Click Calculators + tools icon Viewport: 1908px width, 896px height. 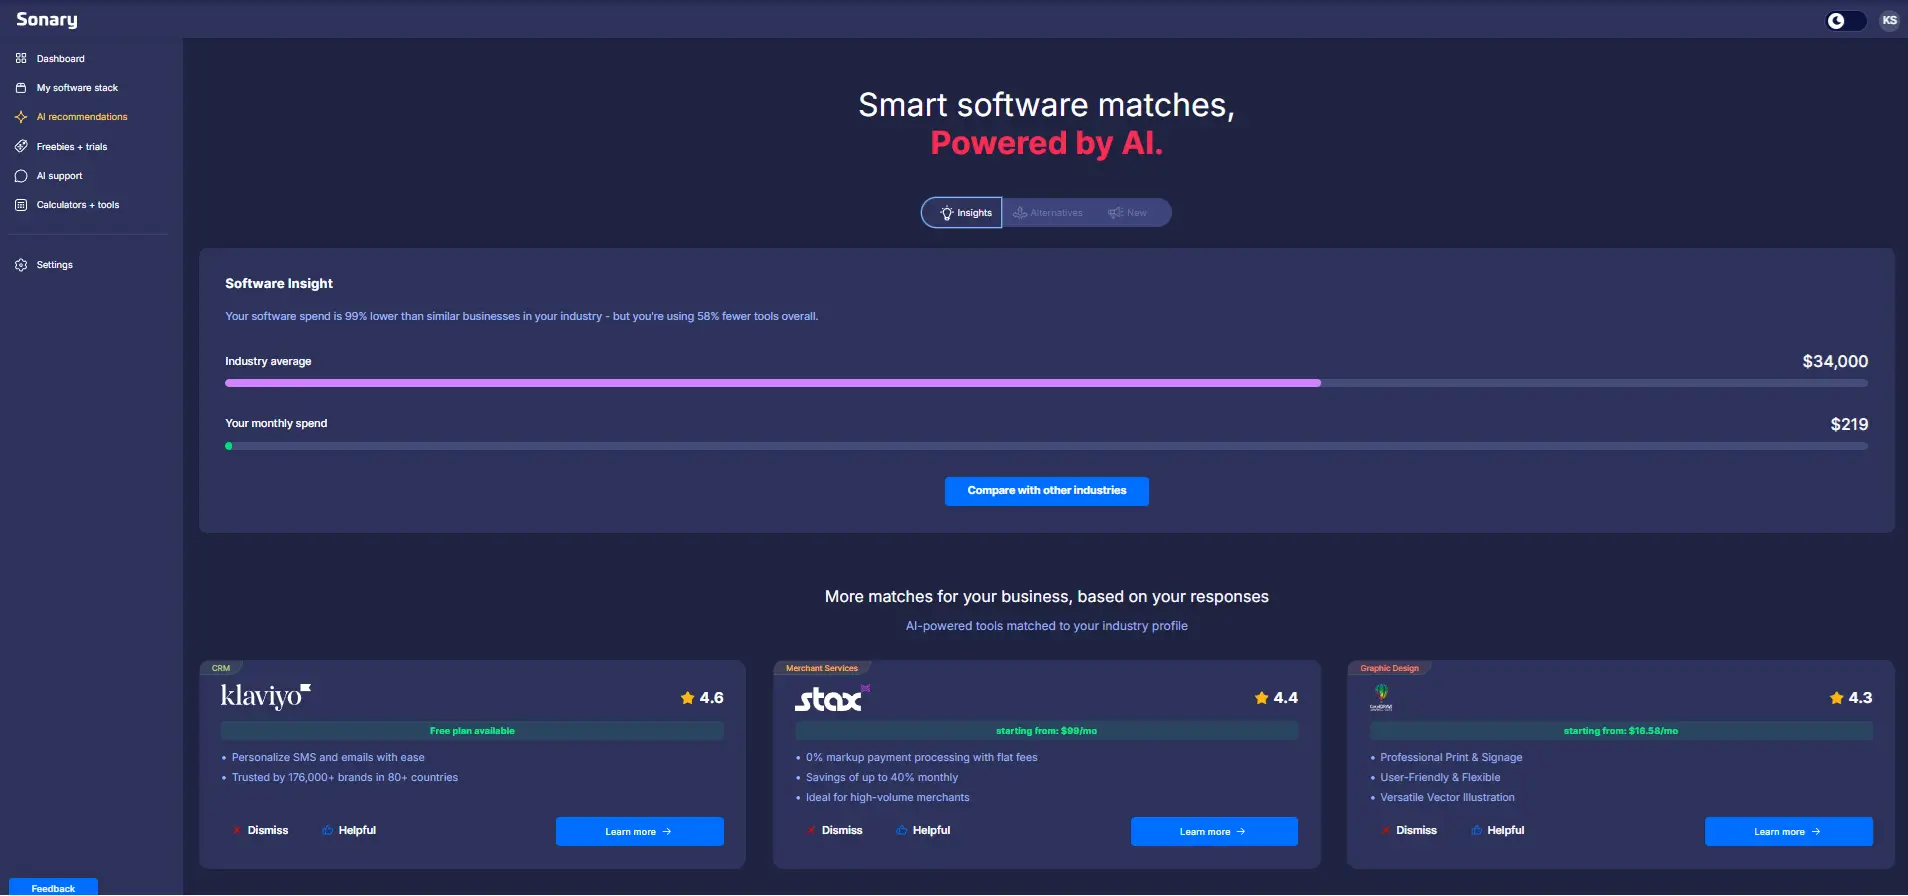click(x=21, y=205)
